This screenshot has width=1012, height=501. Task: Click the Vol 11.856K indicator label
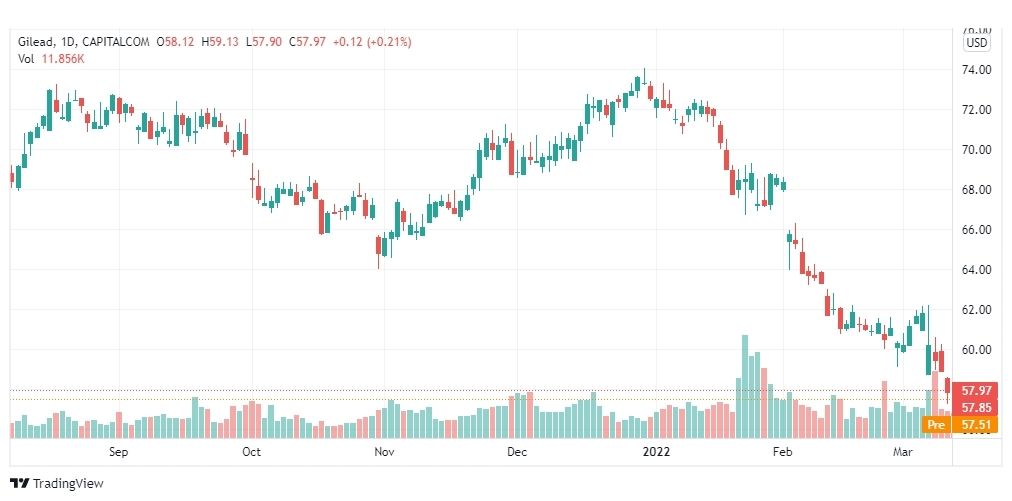click(52, 59)
